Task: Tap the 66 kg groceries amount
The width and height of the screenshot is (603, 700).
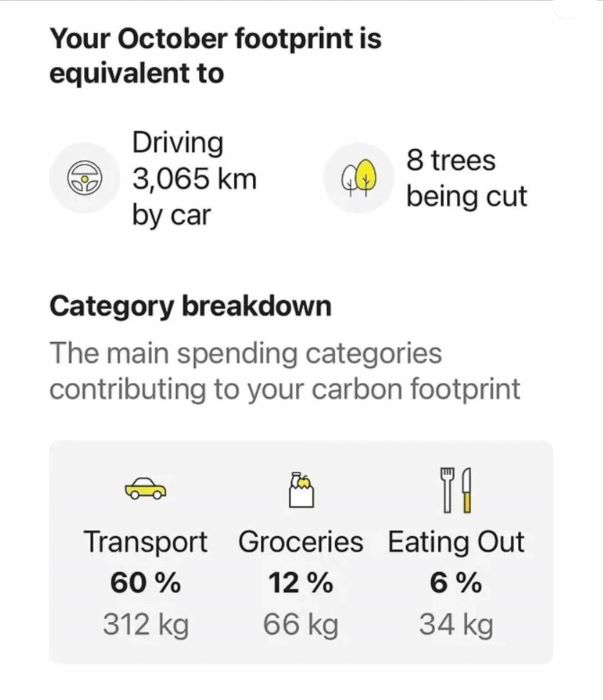Action: point(301,626)
